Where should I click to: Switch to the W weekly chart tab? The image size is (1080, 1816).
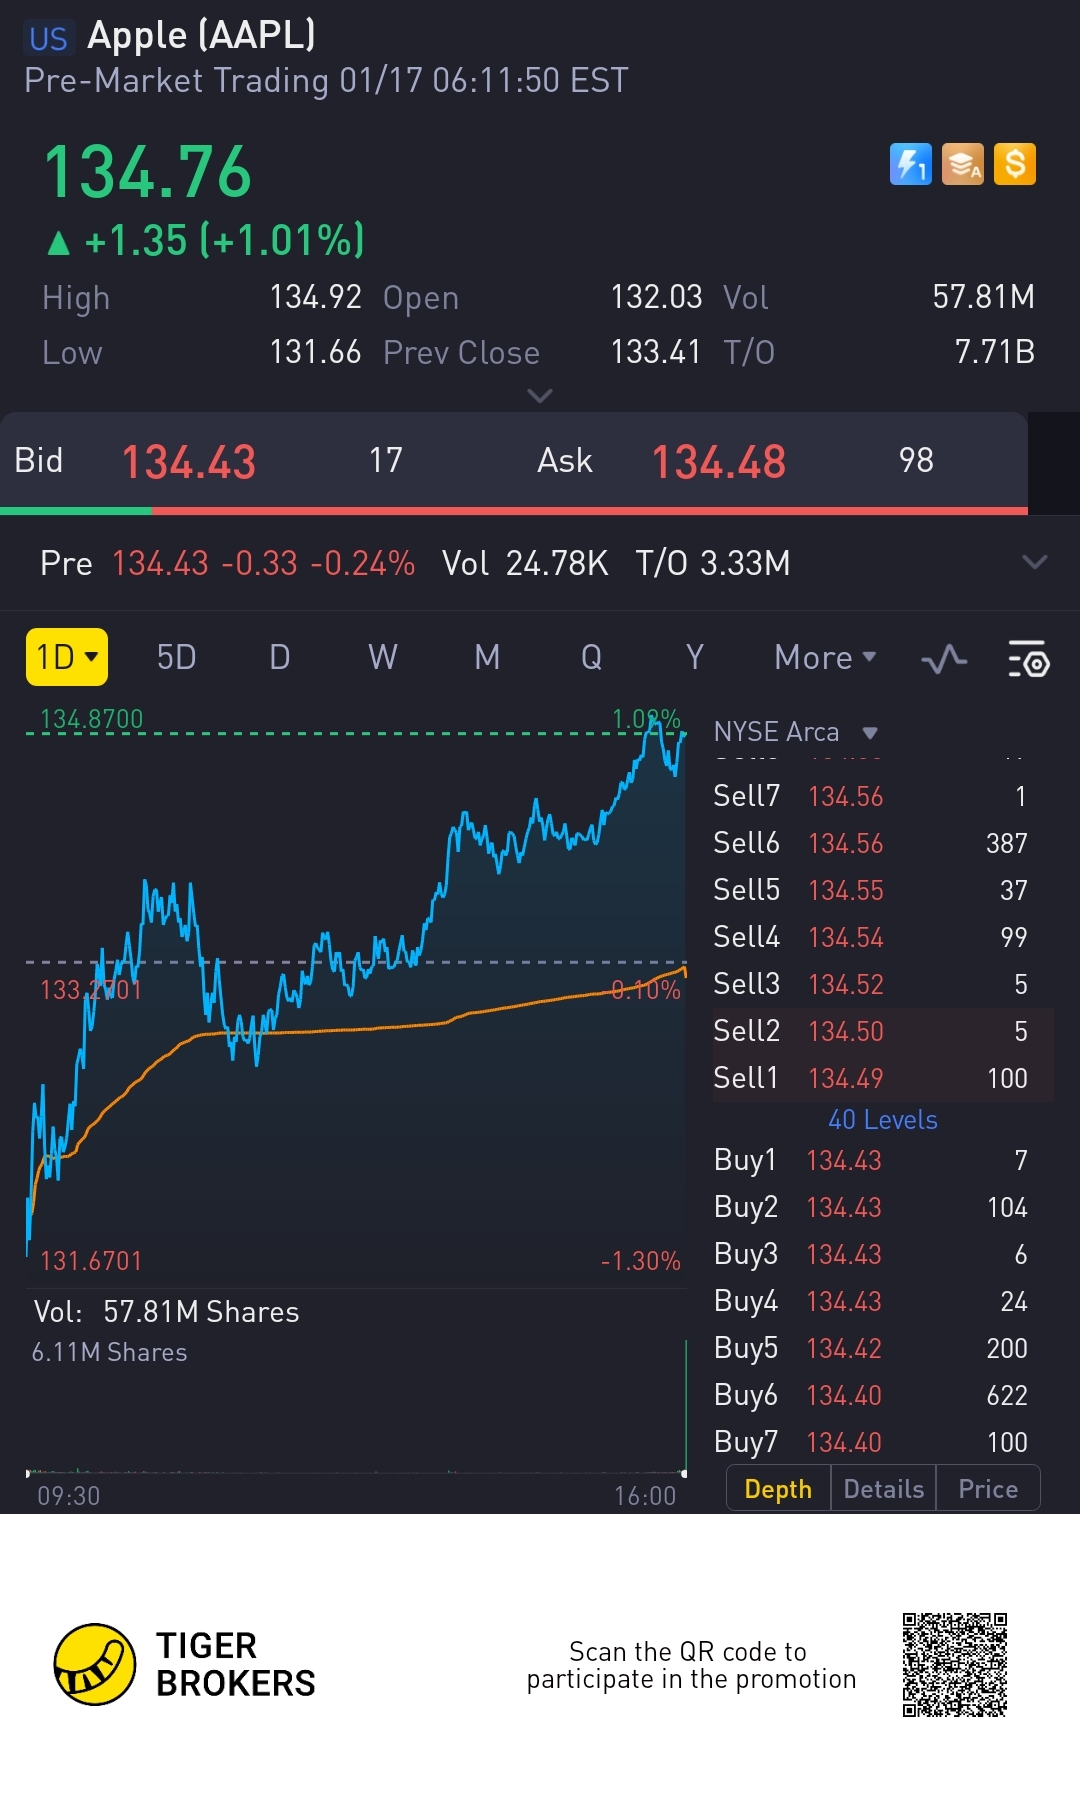click(382, 657)
